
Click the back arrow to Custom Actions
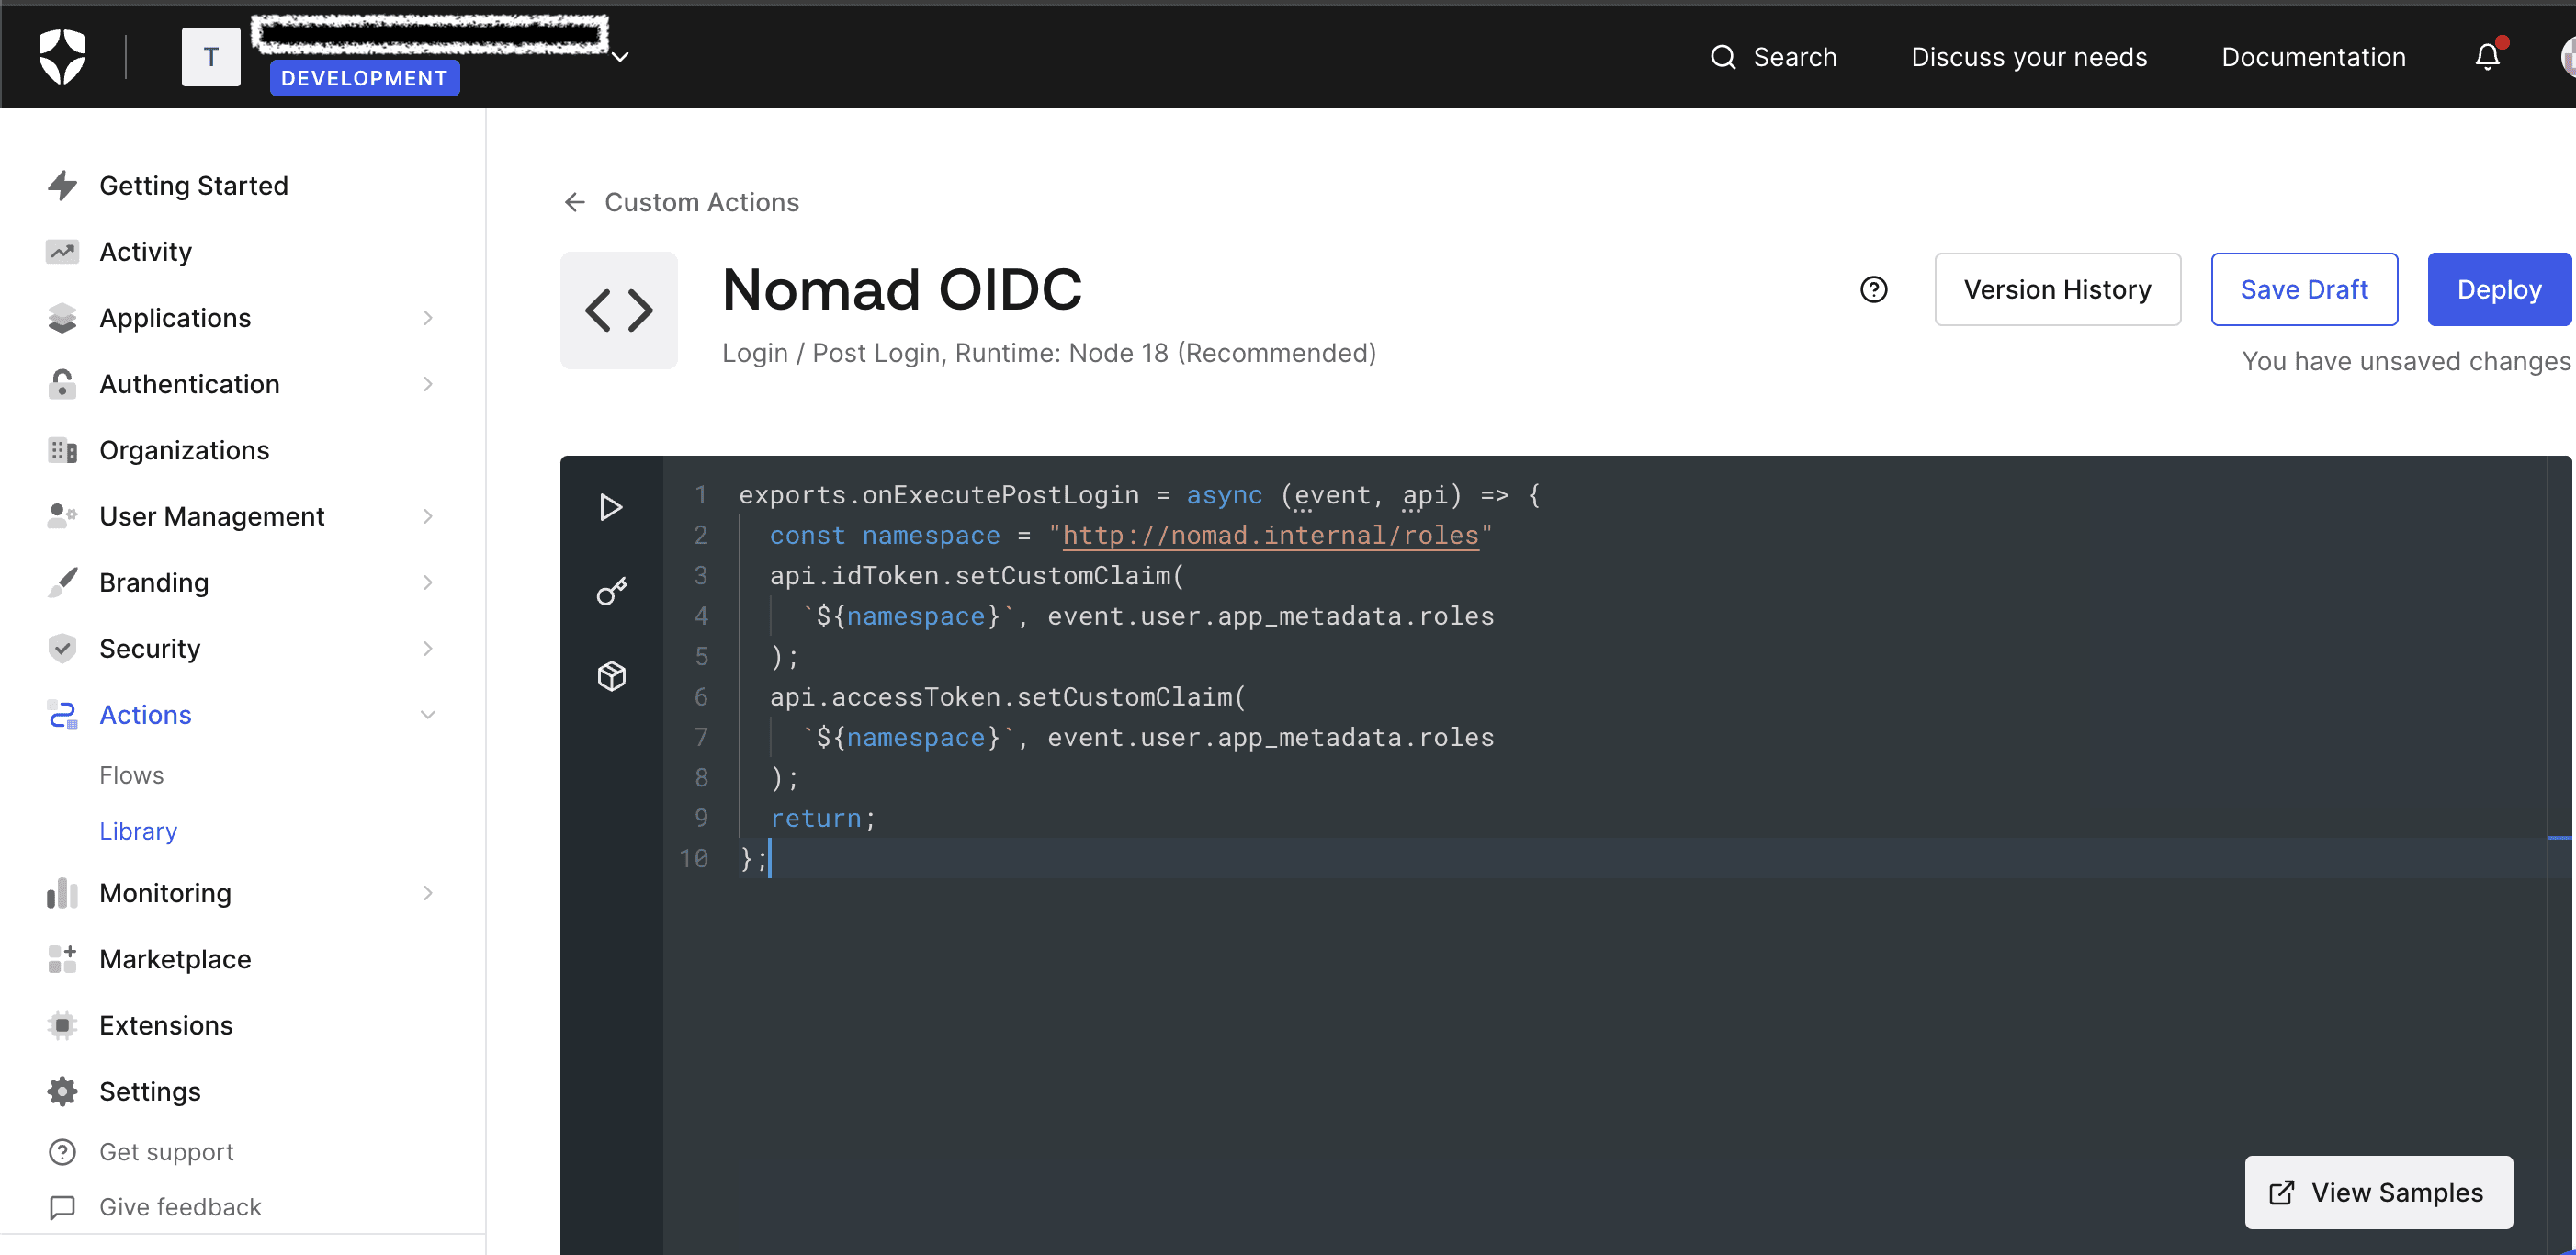575,202
